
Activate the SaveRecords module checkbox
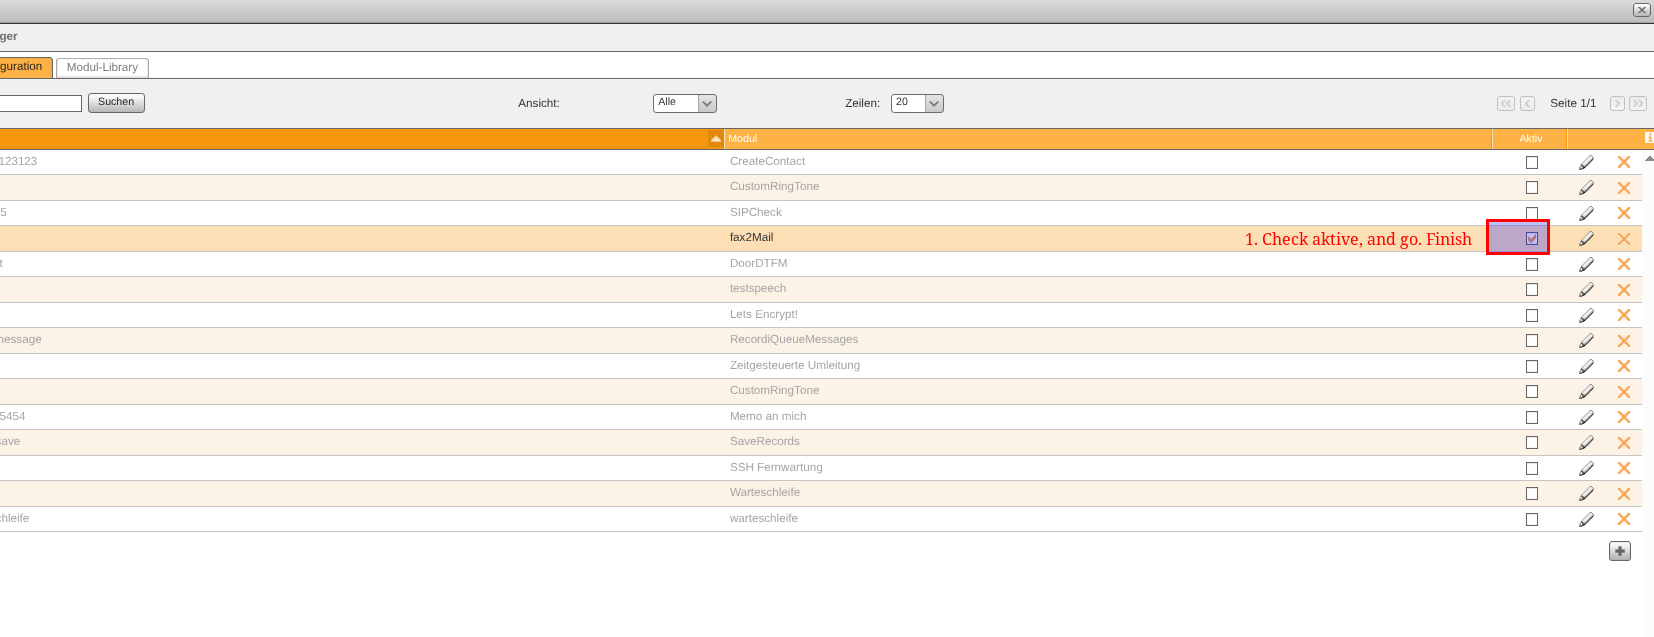[1531, 443]
